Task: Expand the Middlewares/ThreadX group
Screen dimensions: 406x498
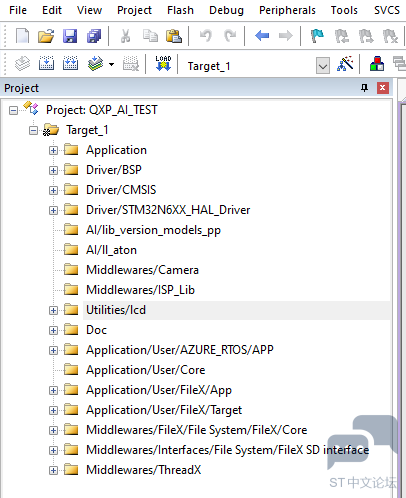Action: (53, 470)
